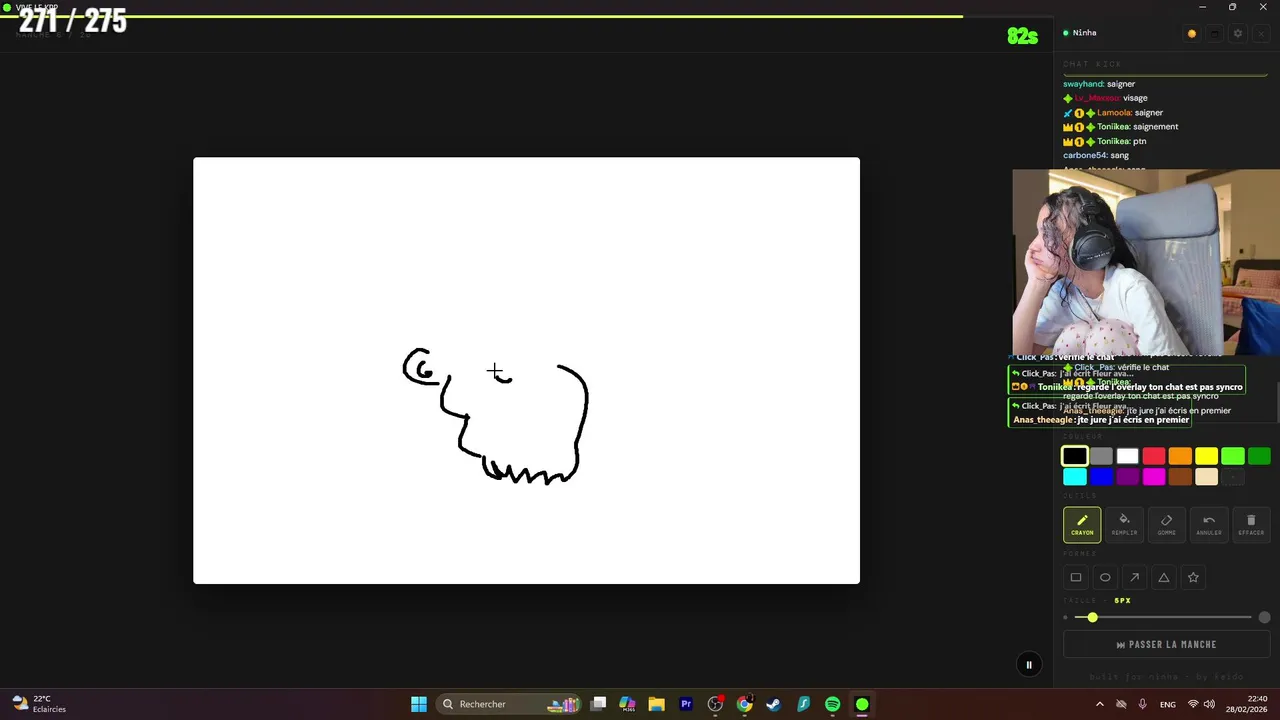
Task: Open Premiere Pro from the taskbar
Action: click(686, 704)
